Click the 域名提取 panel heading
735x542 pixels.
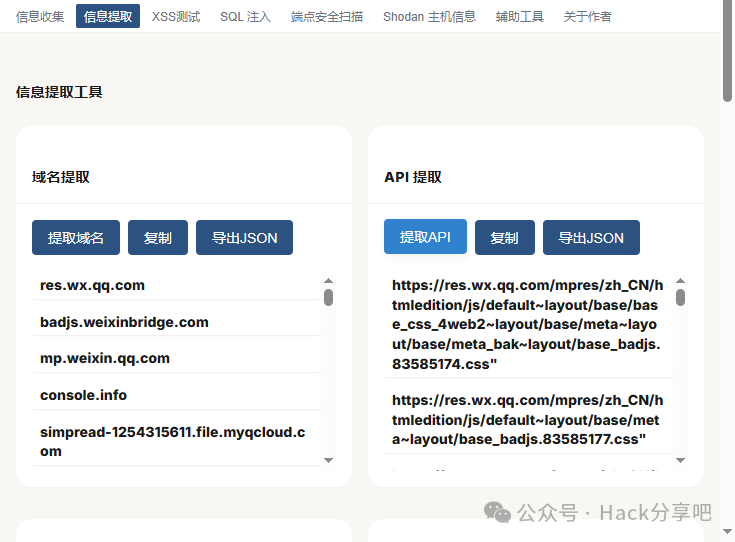pyautogui.click(x=60, y=177)
